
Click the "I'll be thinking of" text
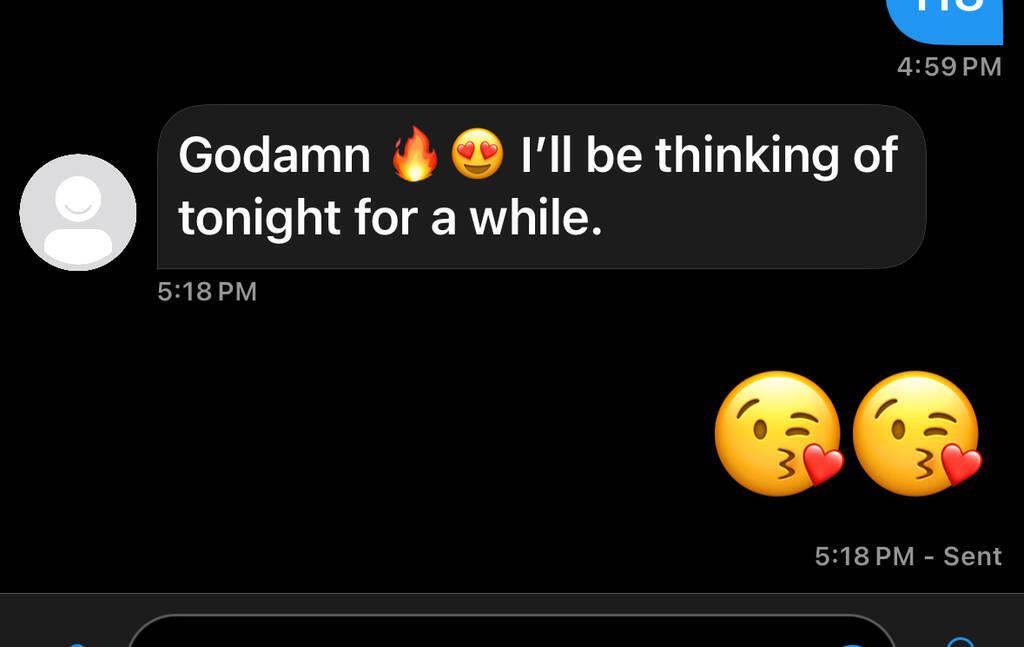pos(709,155)
